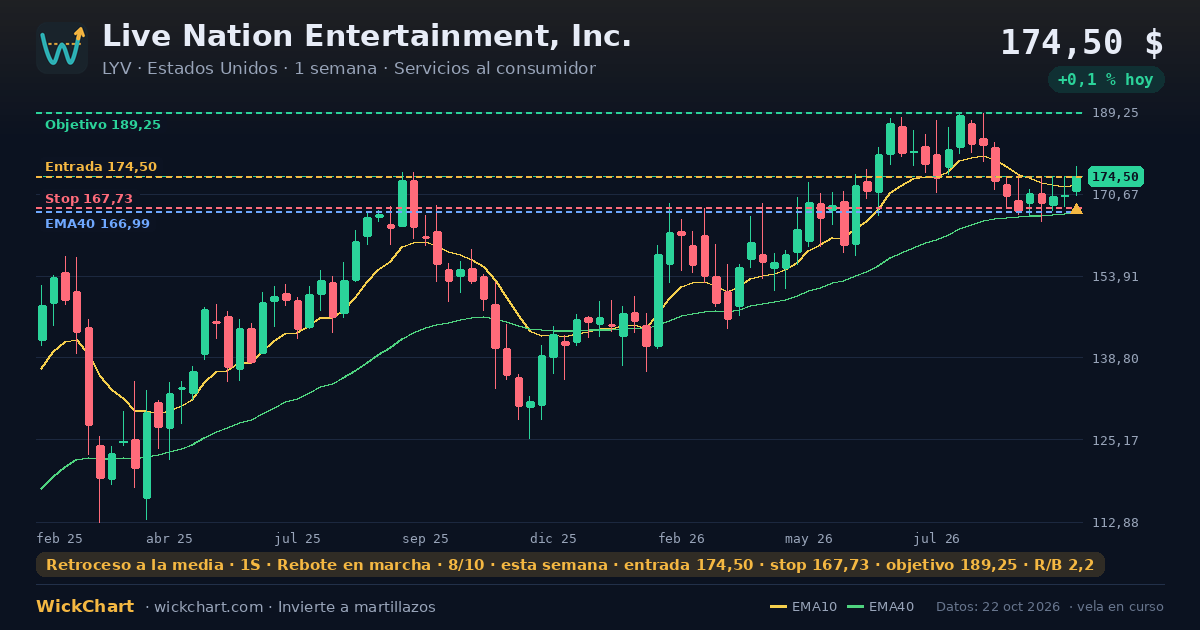Click the may 26 date label

click(810, 538)
